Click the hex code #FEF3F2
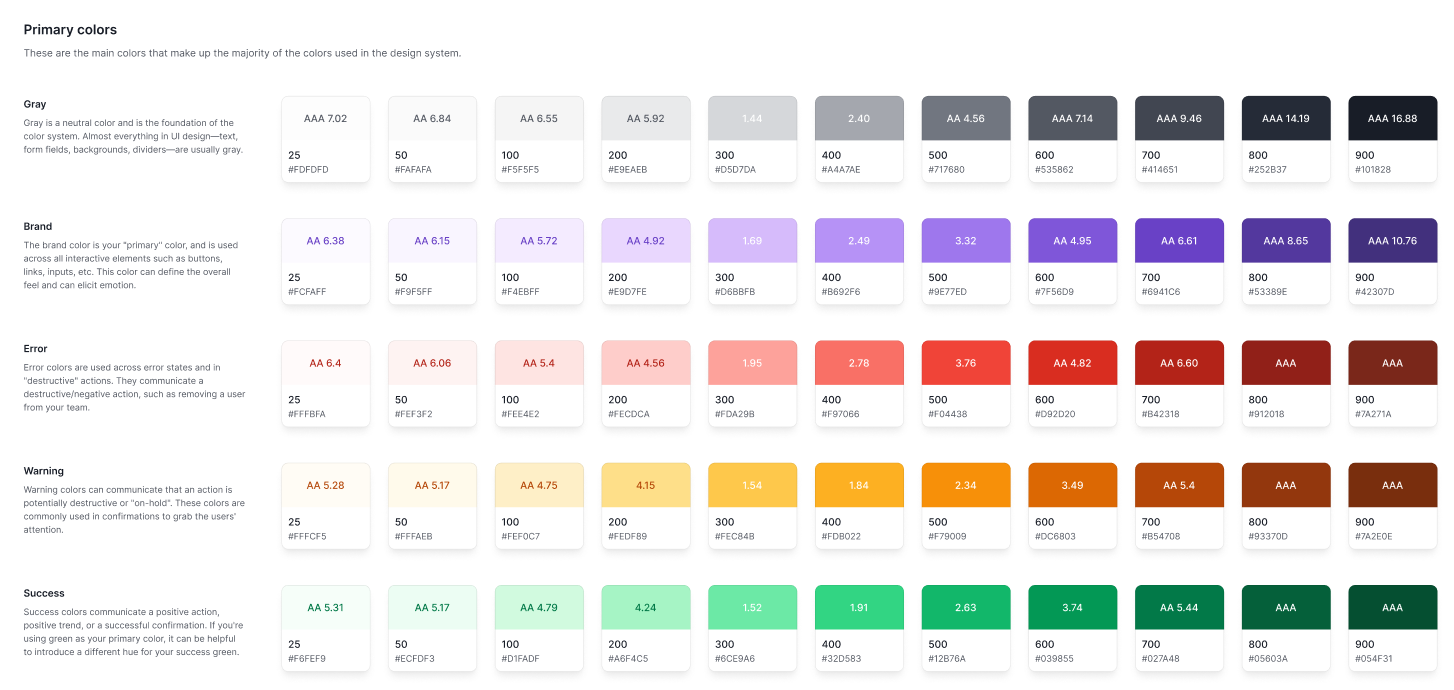This screenshot has height=690, width=1454. [414, 414]
